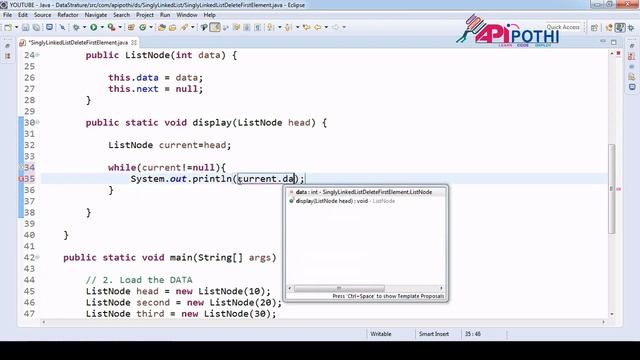Screen dimensions: 640x360
Task: Click the green New Java Class icon
Action: tap(142, 27)
